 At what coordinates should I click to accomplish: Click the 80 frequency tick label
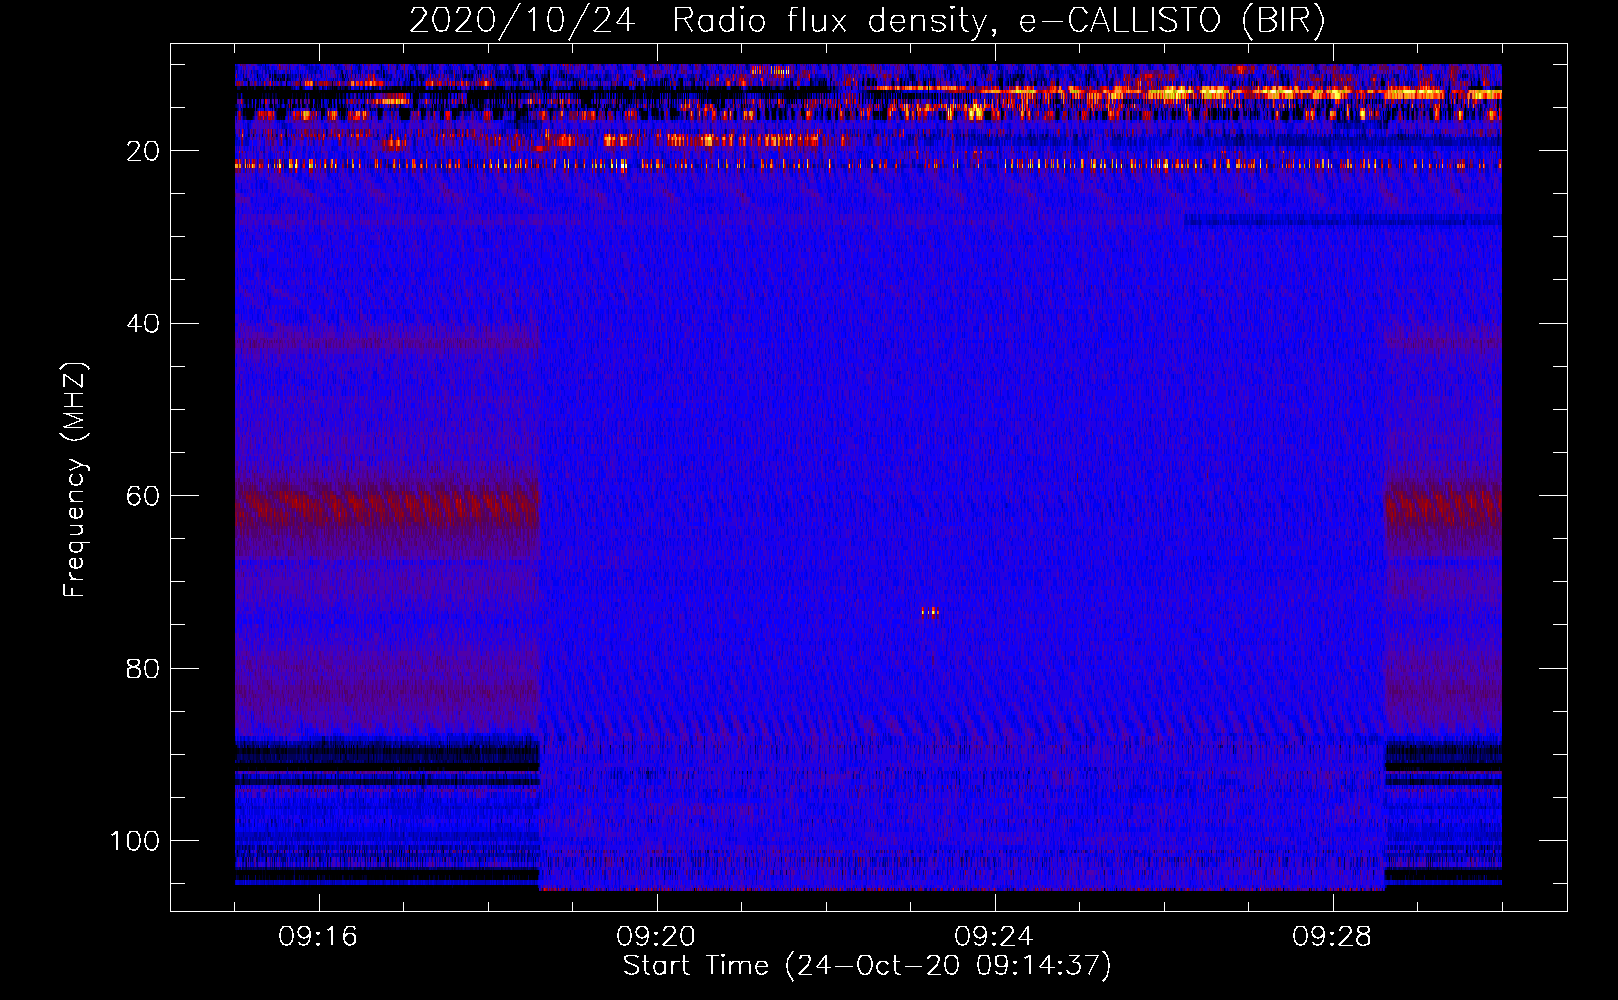(x=143, y=669)
